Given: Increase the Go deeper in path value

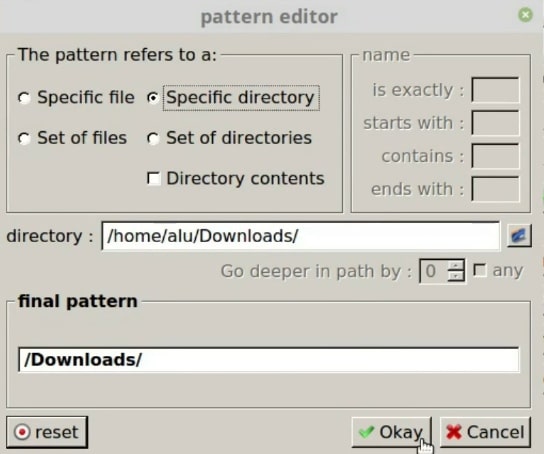Looking at the screenshot, I should click(x=456, y=266).
